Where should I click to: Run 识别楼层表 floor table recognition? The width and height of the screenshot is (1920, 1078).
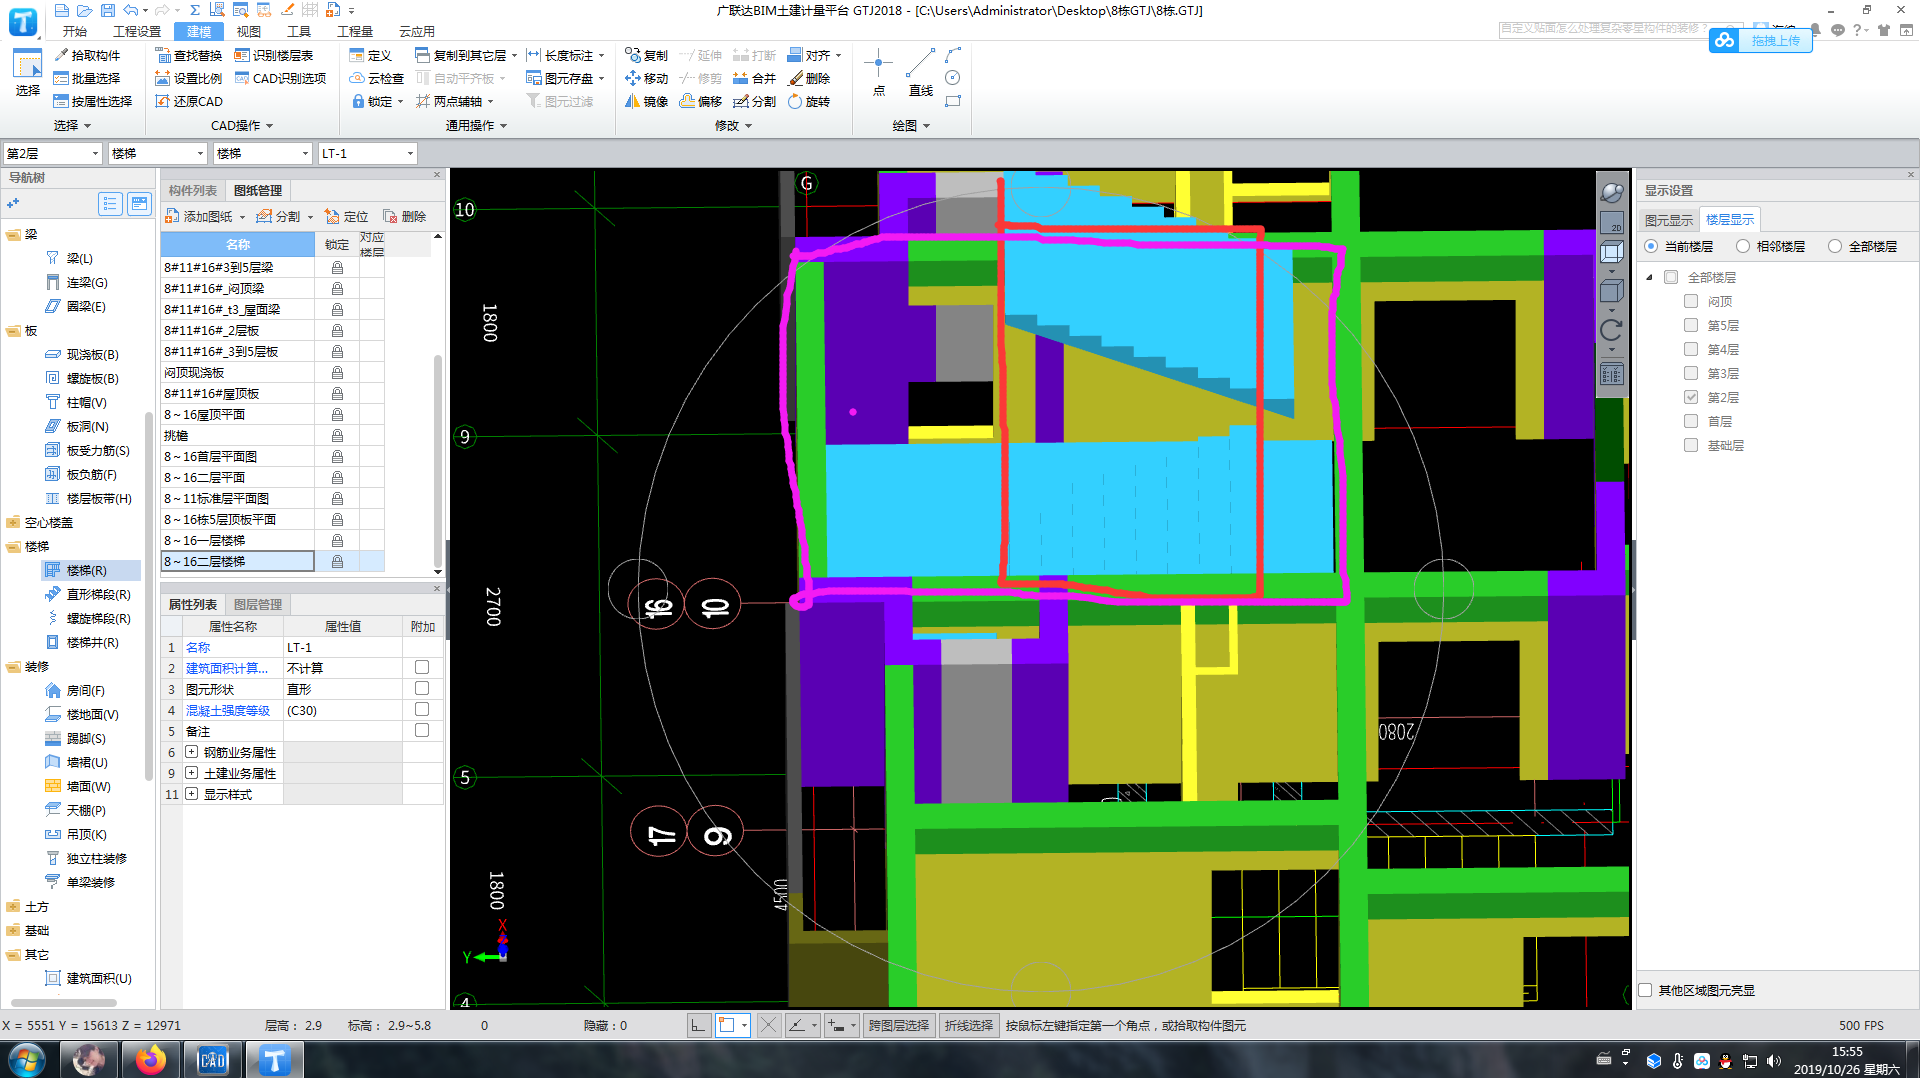(274, 55)
